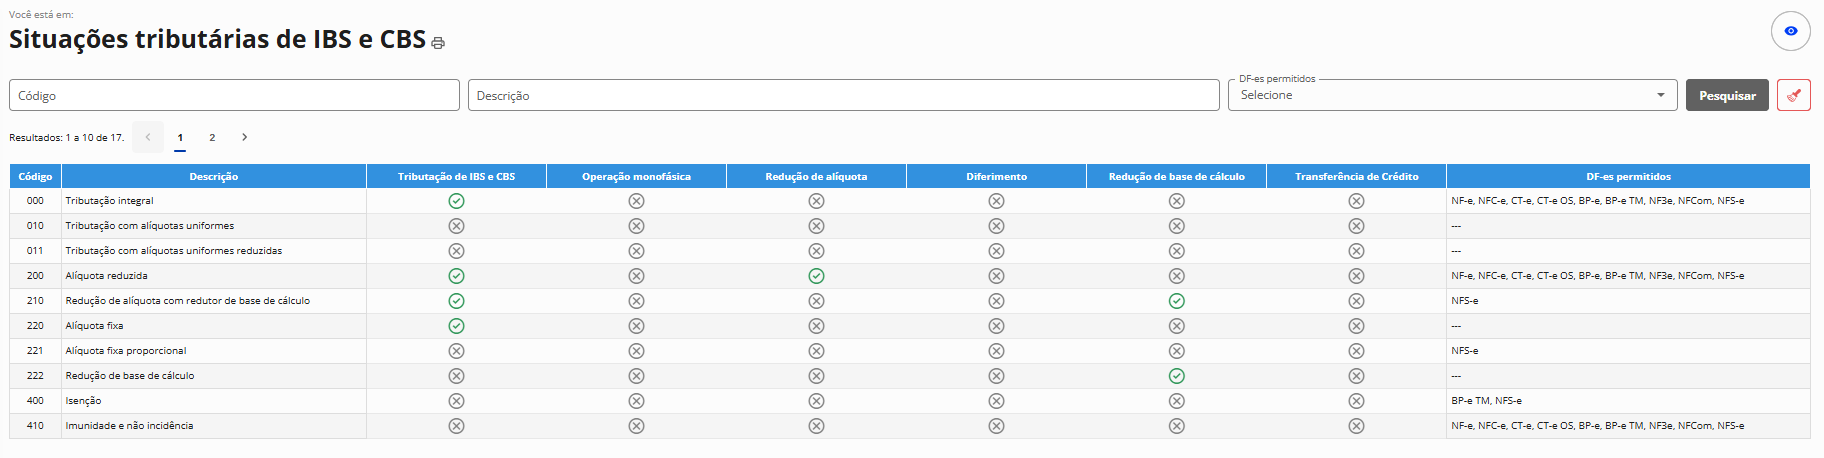Click green Redução de alíquota check, row 200
1824x458 pixels.
point(816,276)
